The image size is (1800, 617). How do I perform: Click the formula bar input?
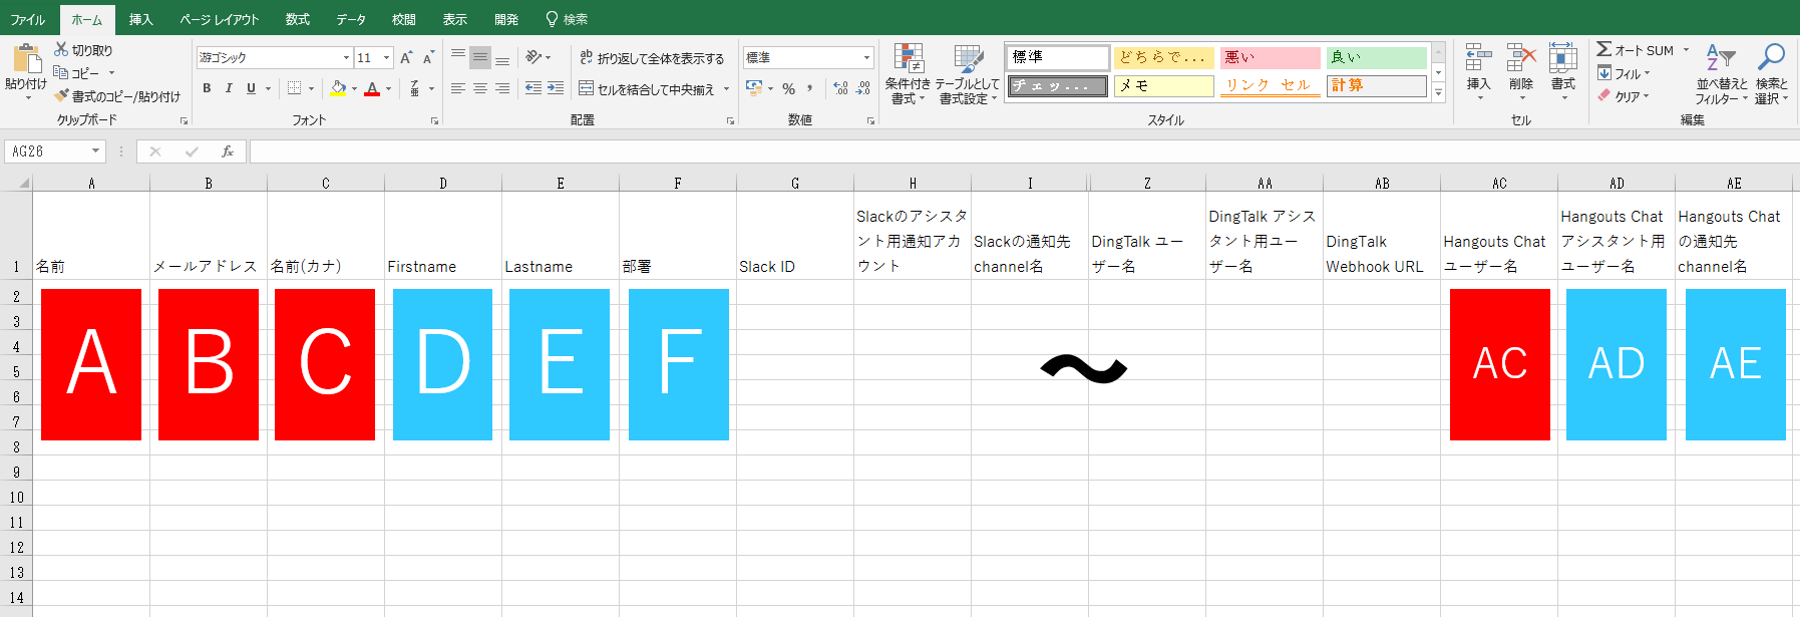click(x=1024, y=151)
